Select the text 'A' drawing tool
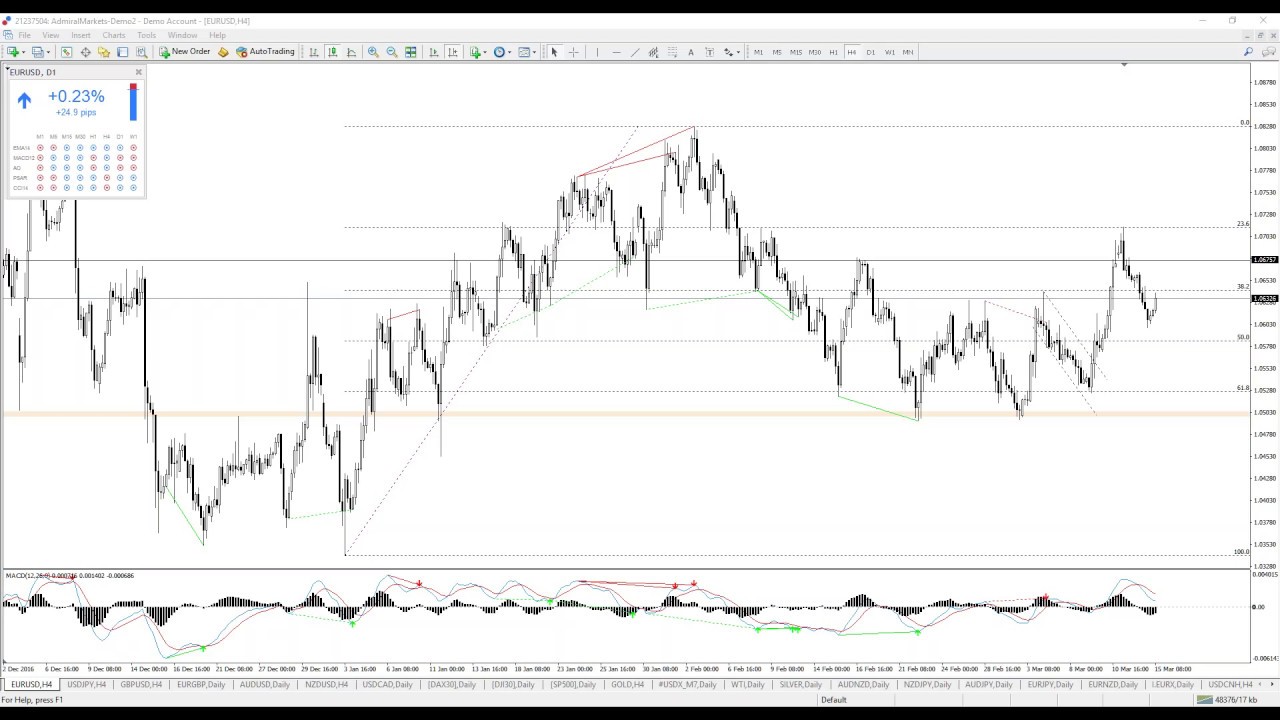The height and width of the screenshot is (720, 1280). (x=691, y=52)
